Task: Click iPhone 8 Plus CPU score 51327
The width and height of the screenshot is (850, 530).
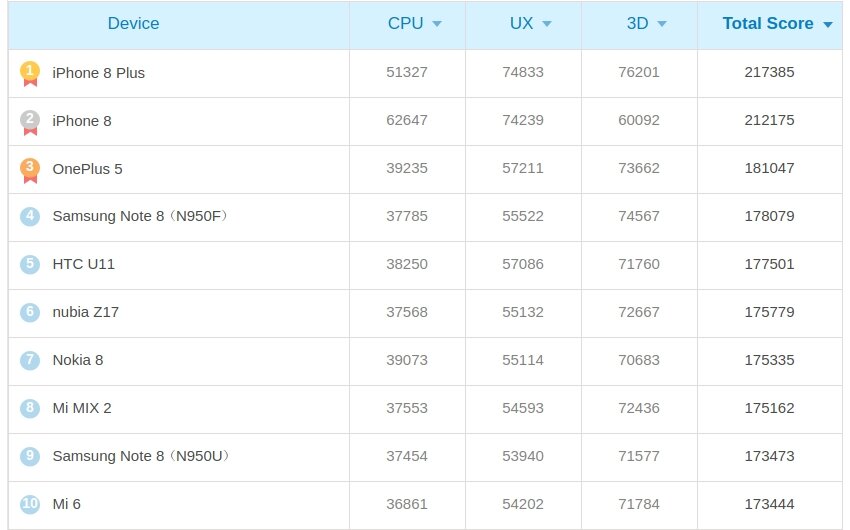Action: tap(407, 72)
